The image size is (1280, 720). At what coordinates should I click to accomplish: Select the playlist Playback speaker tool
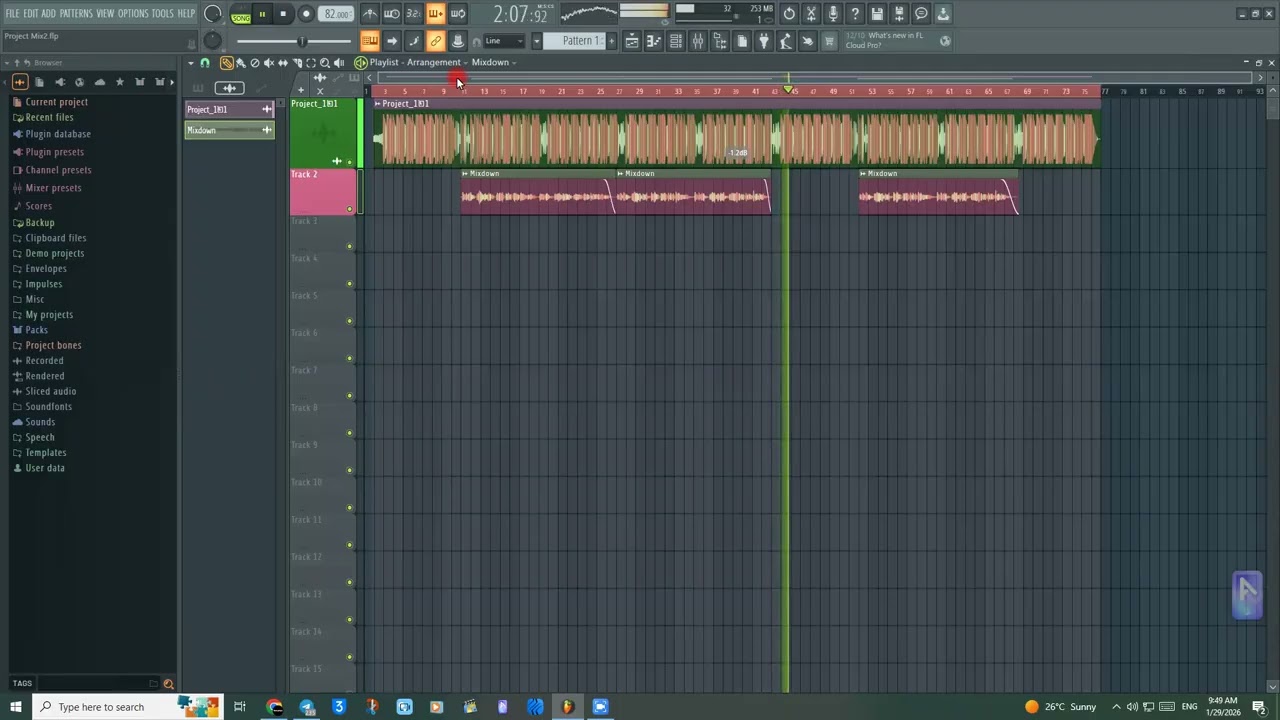tap(339, 63)
